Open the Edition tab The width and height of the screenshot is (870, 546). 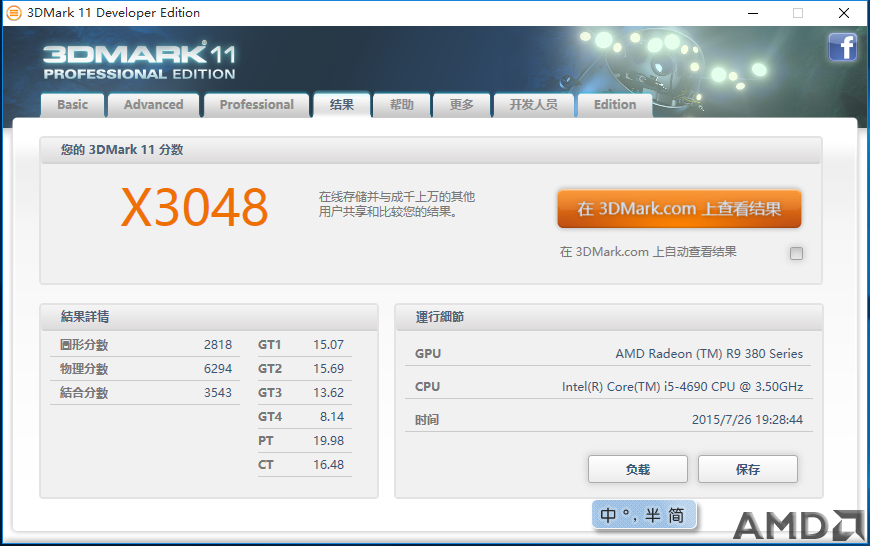(x=615, y=105)
